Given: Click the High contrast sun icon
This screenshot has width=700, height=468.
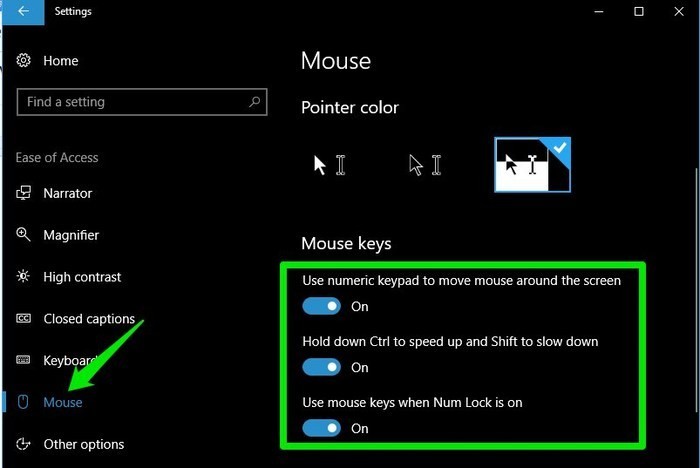Looking at the screenshot, I should pos(24,277).
